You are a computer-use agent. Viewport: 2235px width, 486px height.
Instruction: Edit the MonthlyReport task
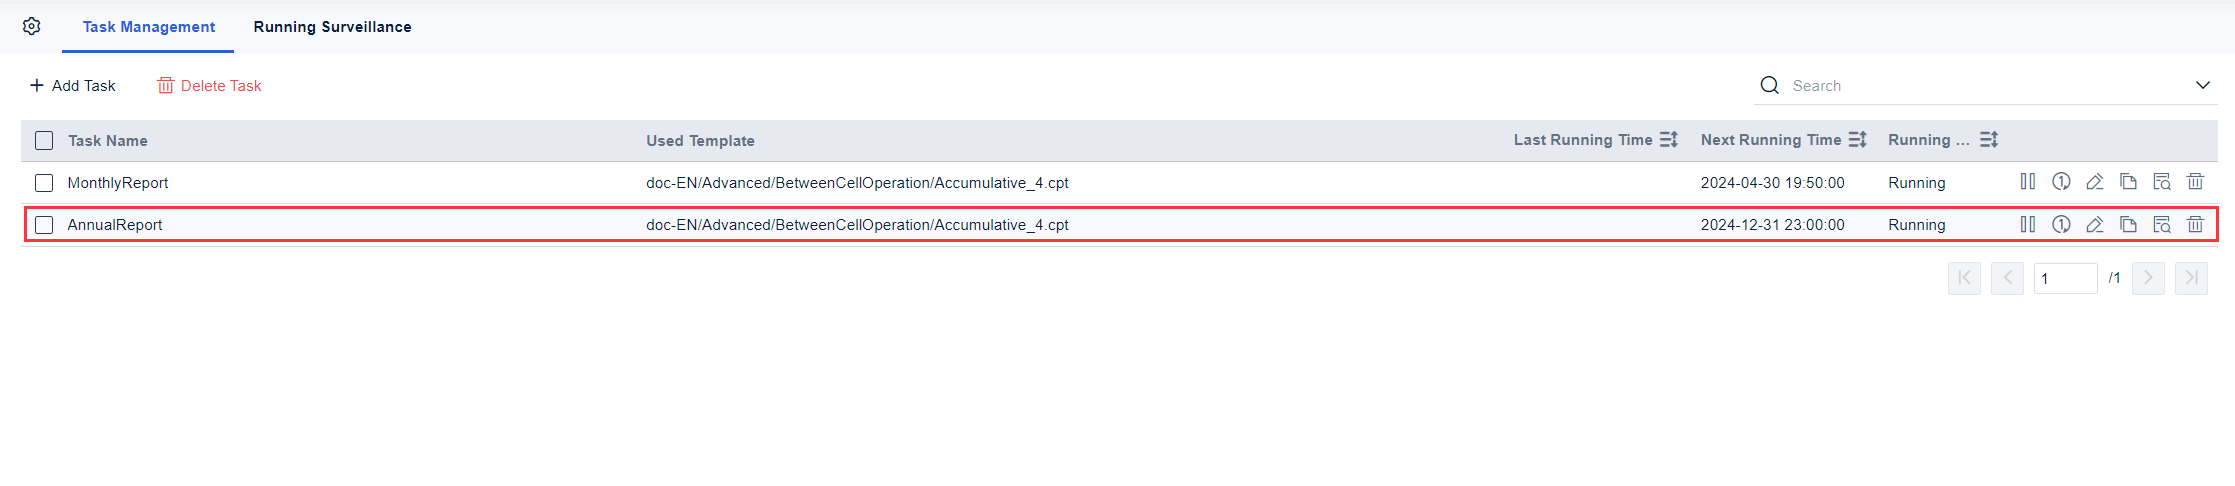tap(2094, 182)
